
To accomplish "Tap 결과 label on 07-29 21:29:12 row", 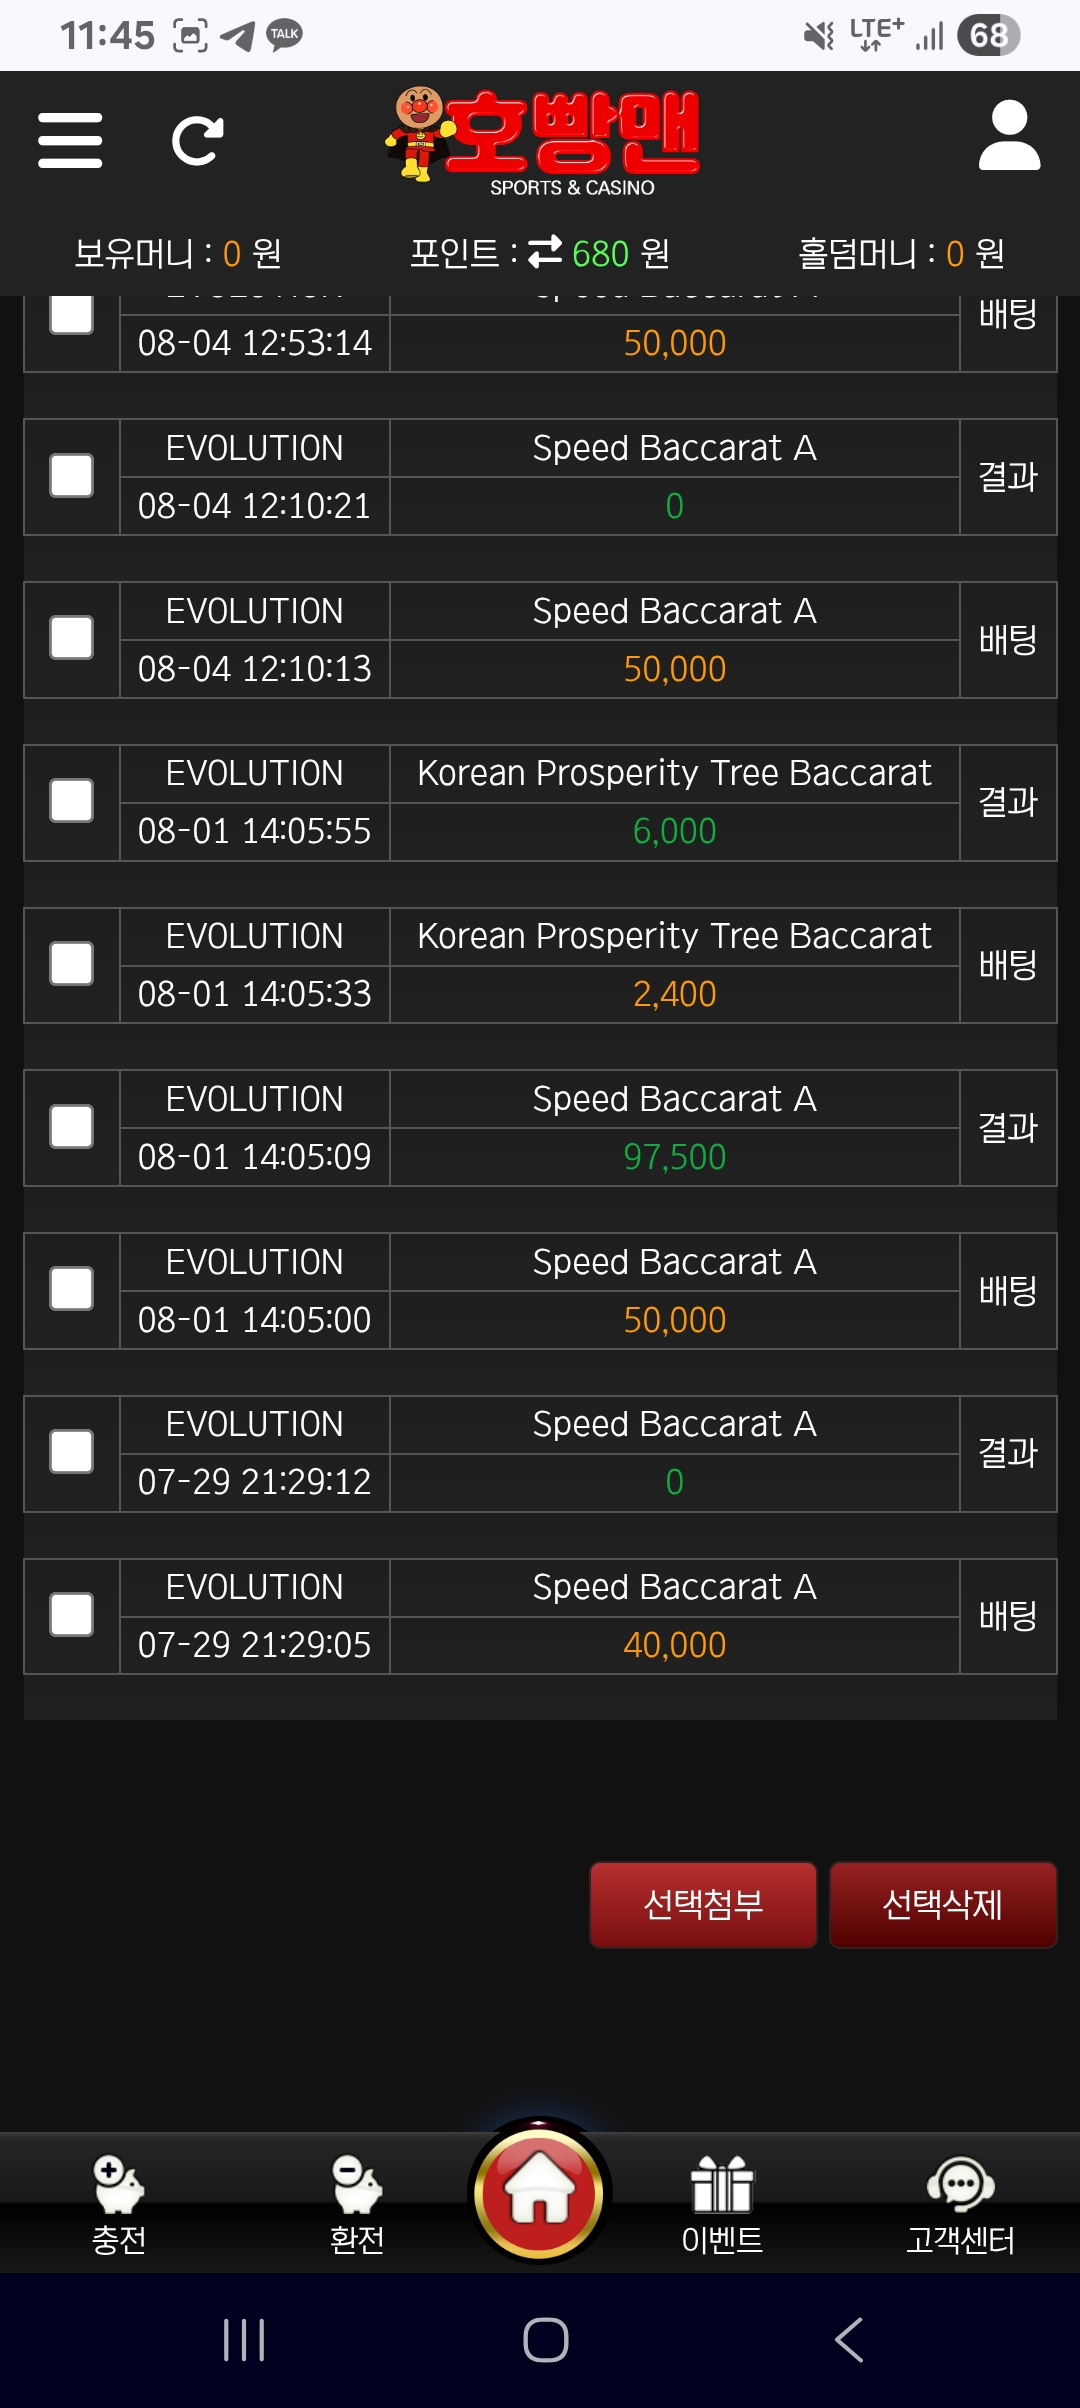I will [1007, 1453].
